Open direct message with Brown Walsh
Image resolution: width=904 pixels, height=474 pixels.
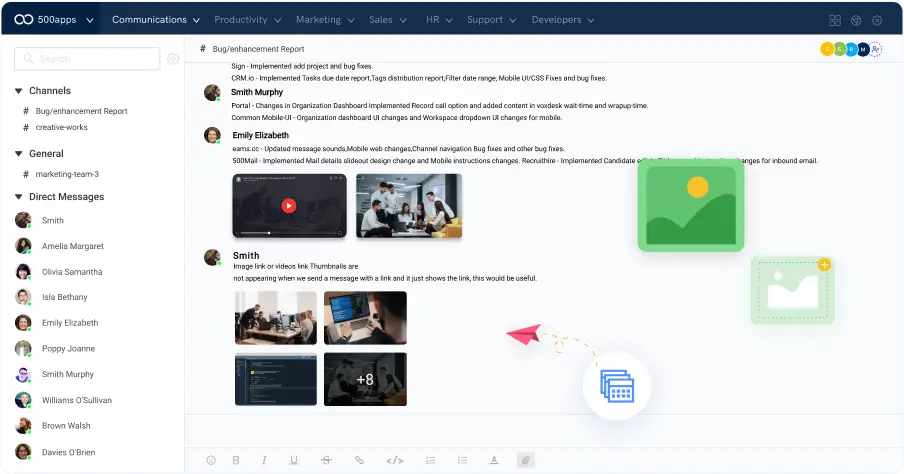click(52, 426)
